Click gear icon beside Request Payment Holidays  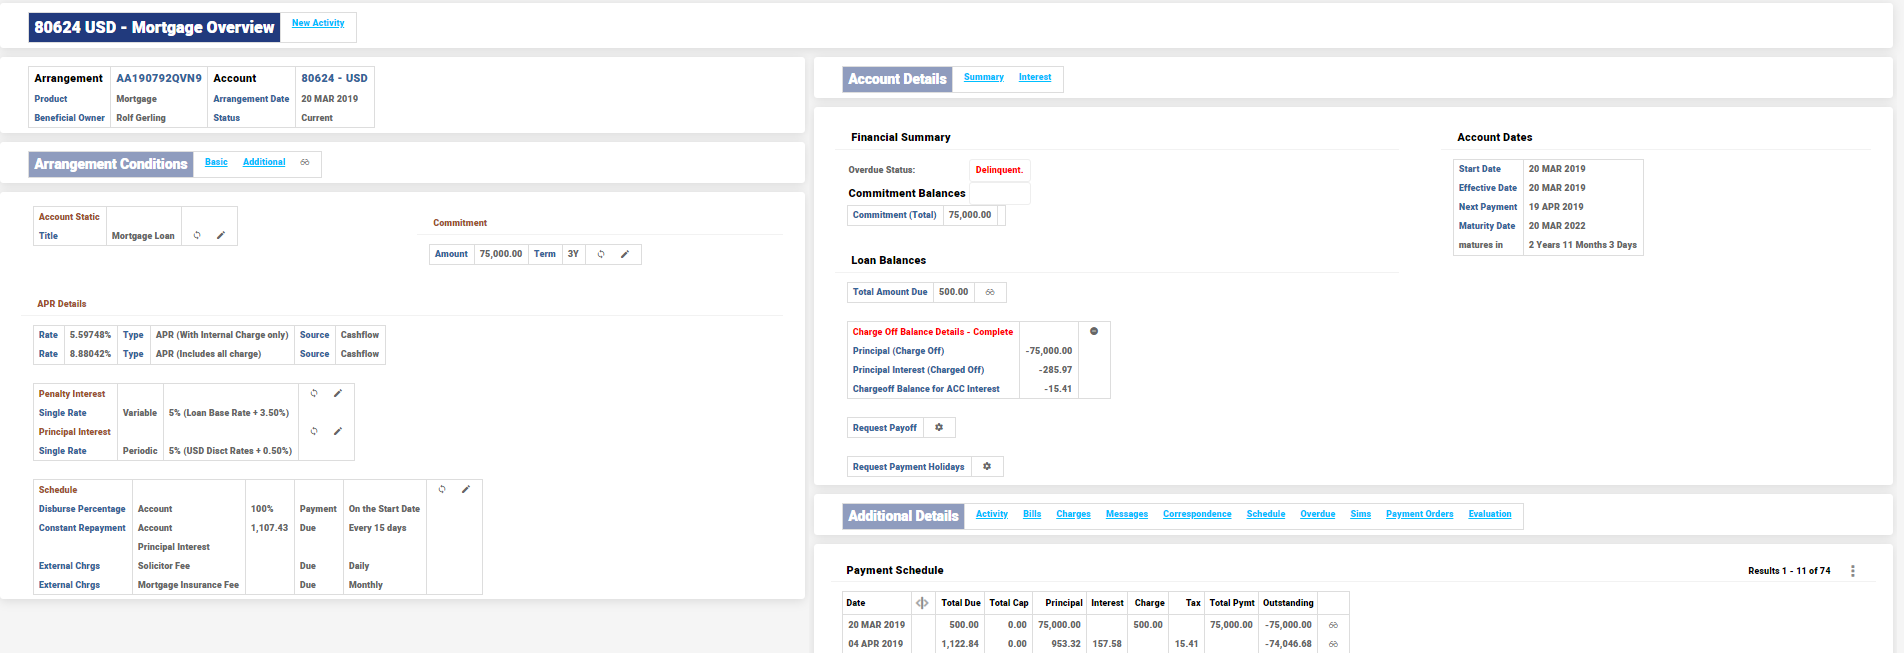[x=987, y=467]
